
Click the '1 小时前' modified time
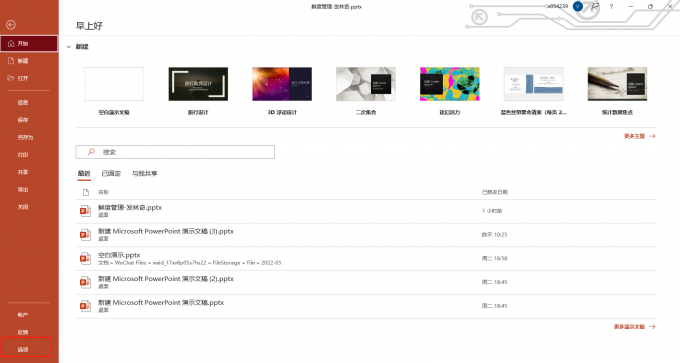click(492, 211)
